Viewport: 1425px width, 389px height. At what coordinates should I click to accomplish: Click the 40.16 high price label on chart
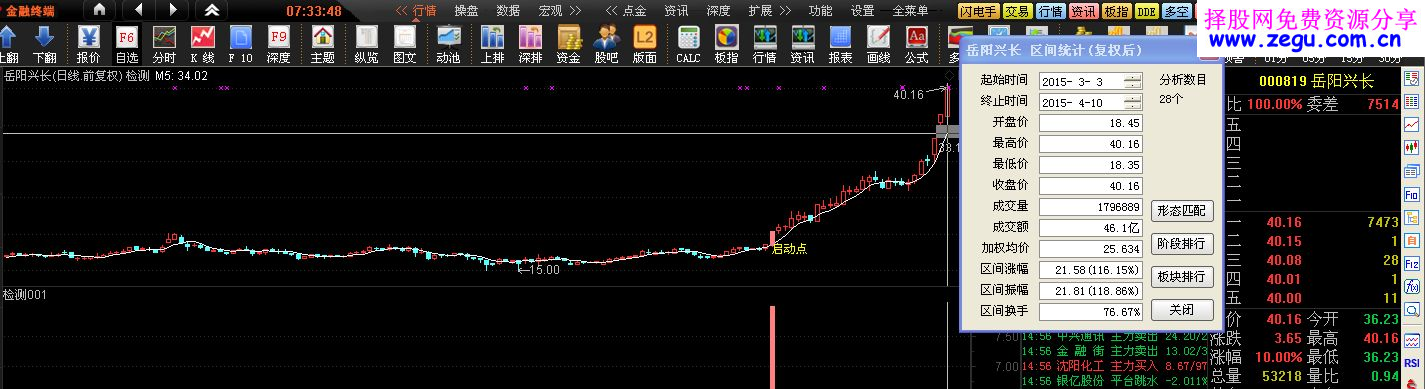point(908,95)
